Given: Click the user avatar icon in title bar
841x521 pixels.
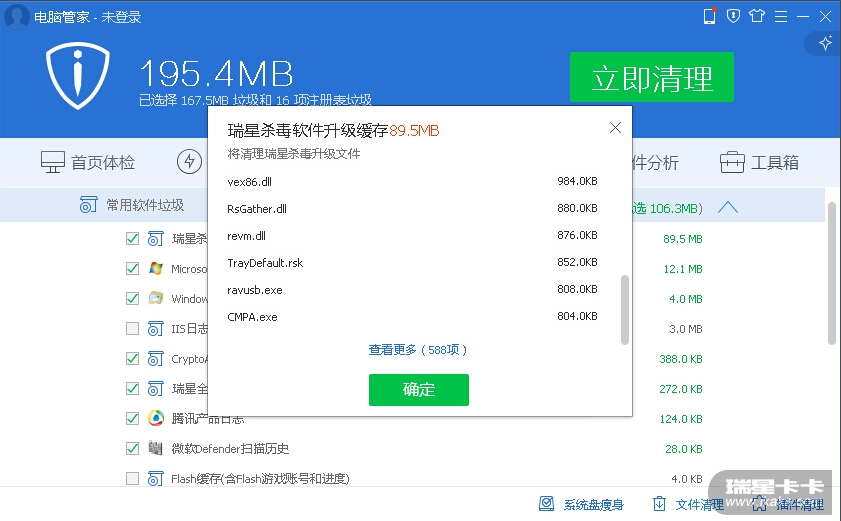Looking at the screenshot, I should (17, 16).
